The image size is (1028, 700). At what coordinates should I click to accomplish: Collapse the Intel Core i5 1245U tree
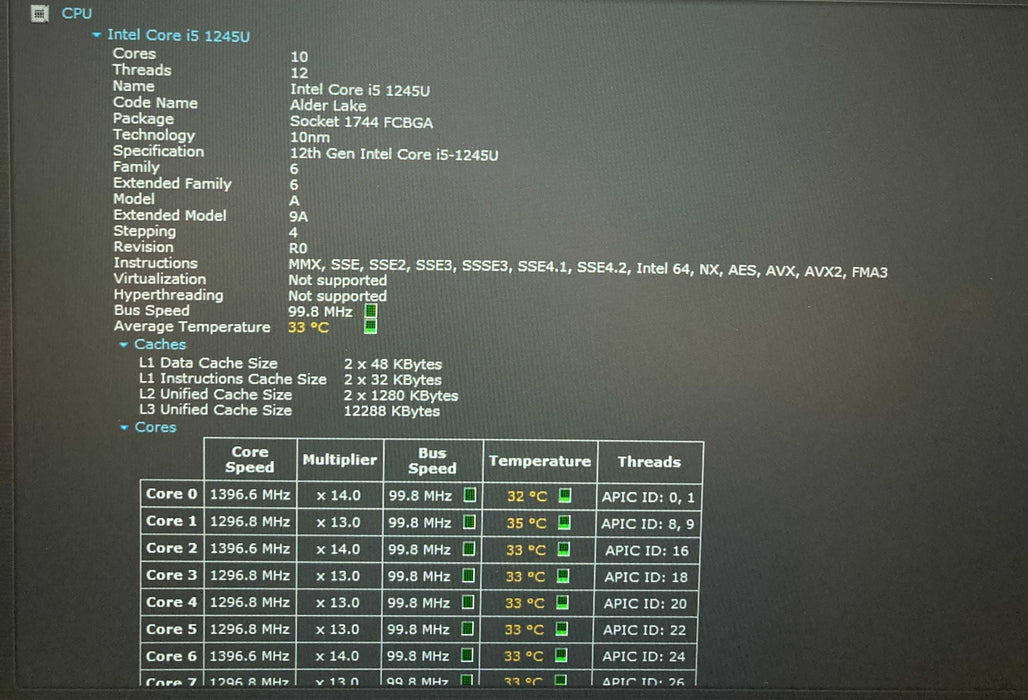(x=96, y=35)
